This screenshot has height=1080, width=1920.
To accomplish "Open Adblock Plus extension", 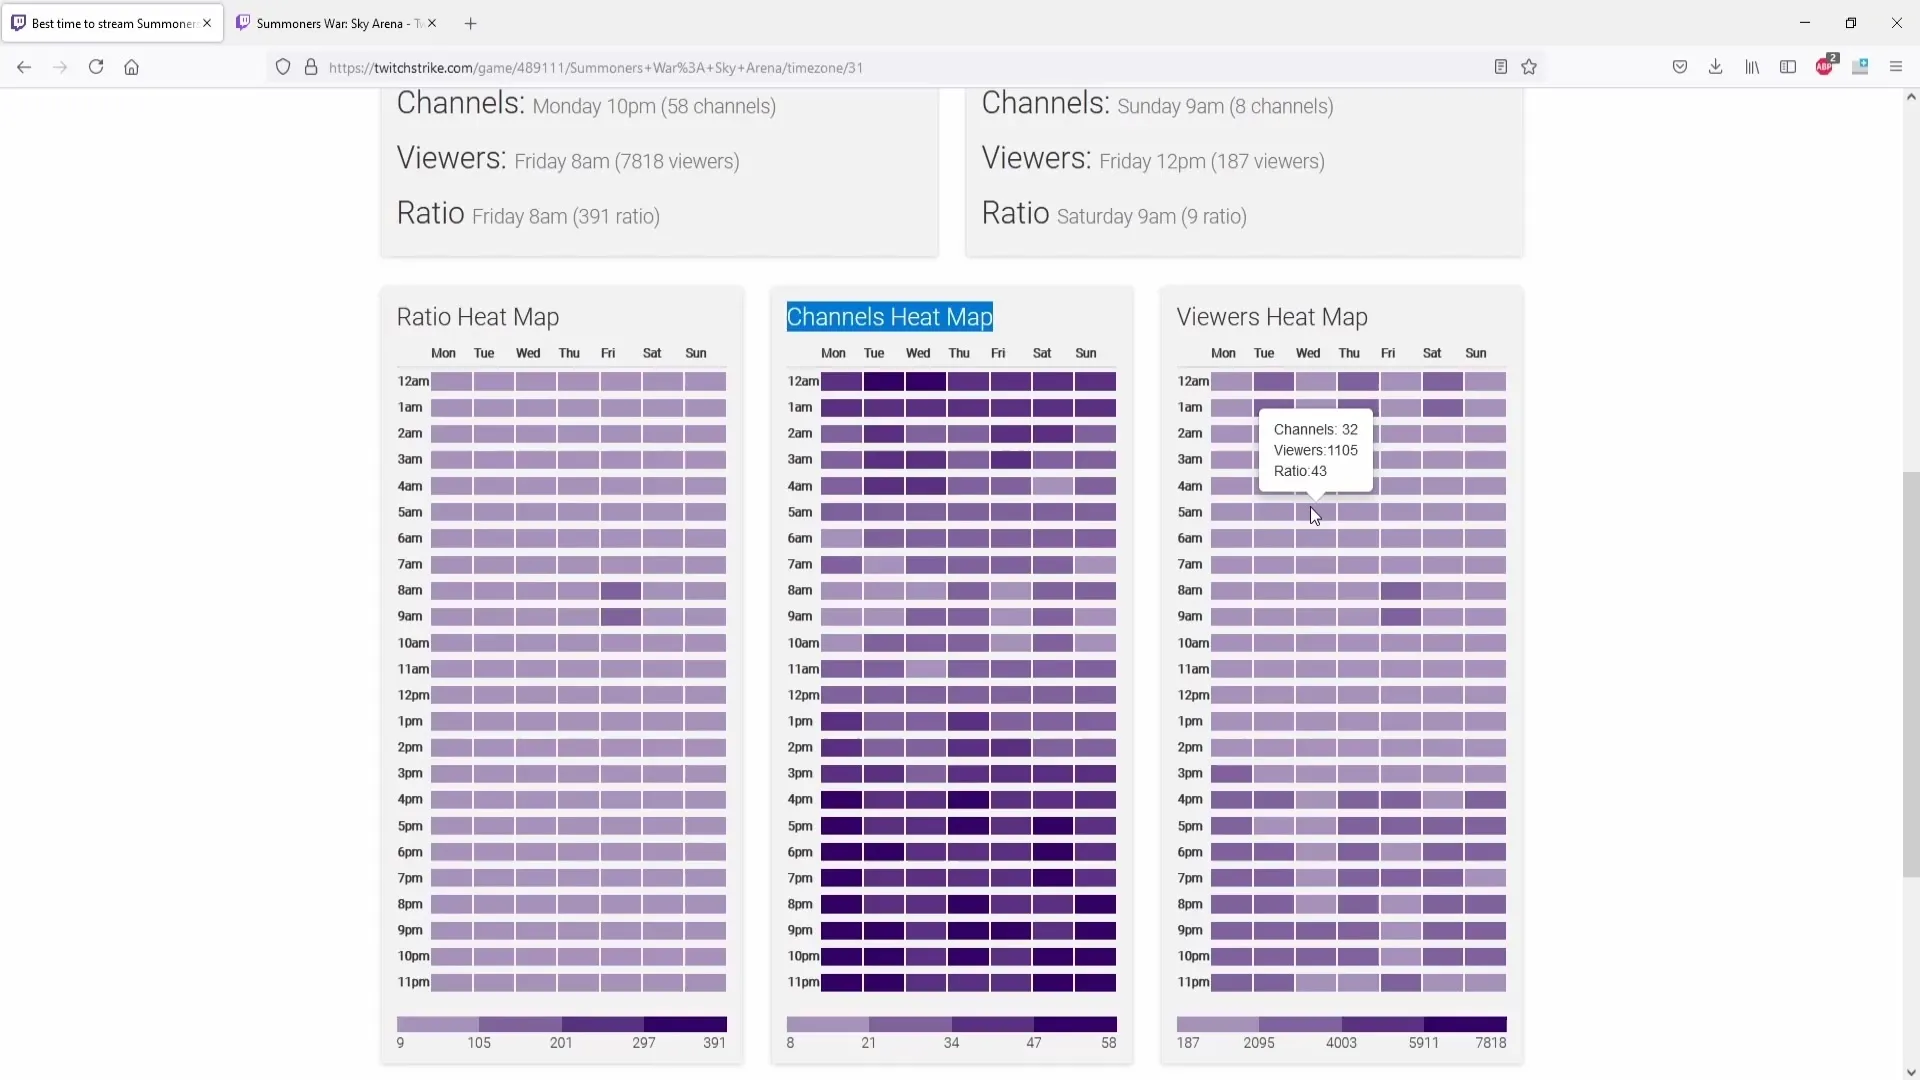I will 1825,66.
